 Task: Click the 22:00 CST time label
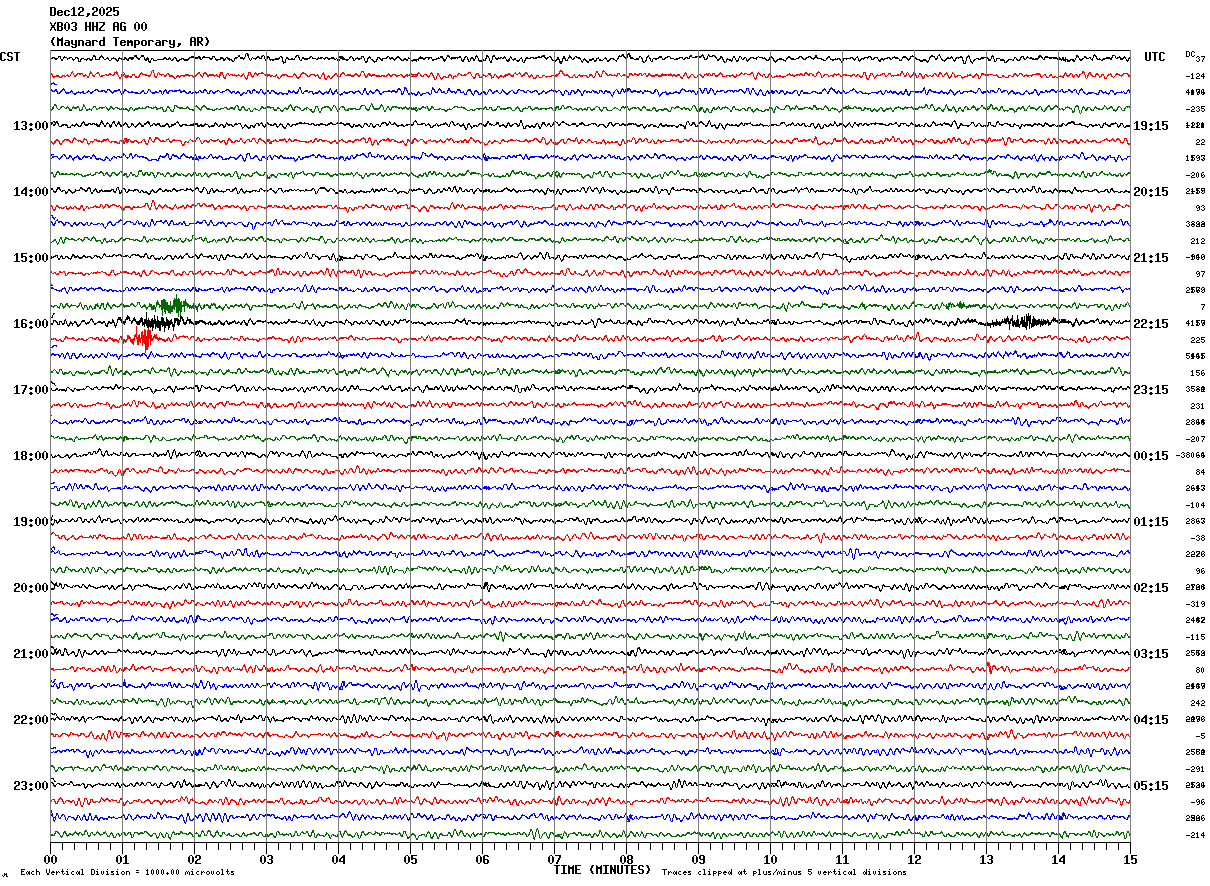click(x=31, y=720)
